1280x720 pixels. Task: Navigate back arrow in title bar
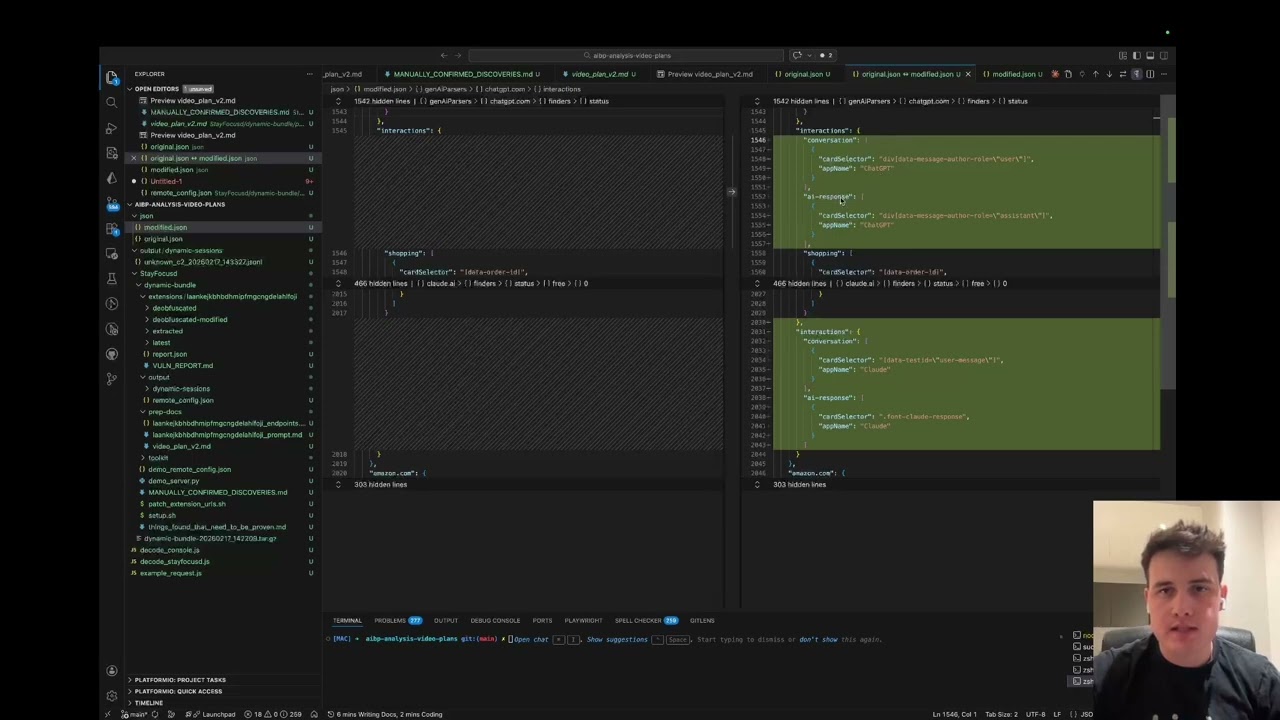click(x=444, y=55)
